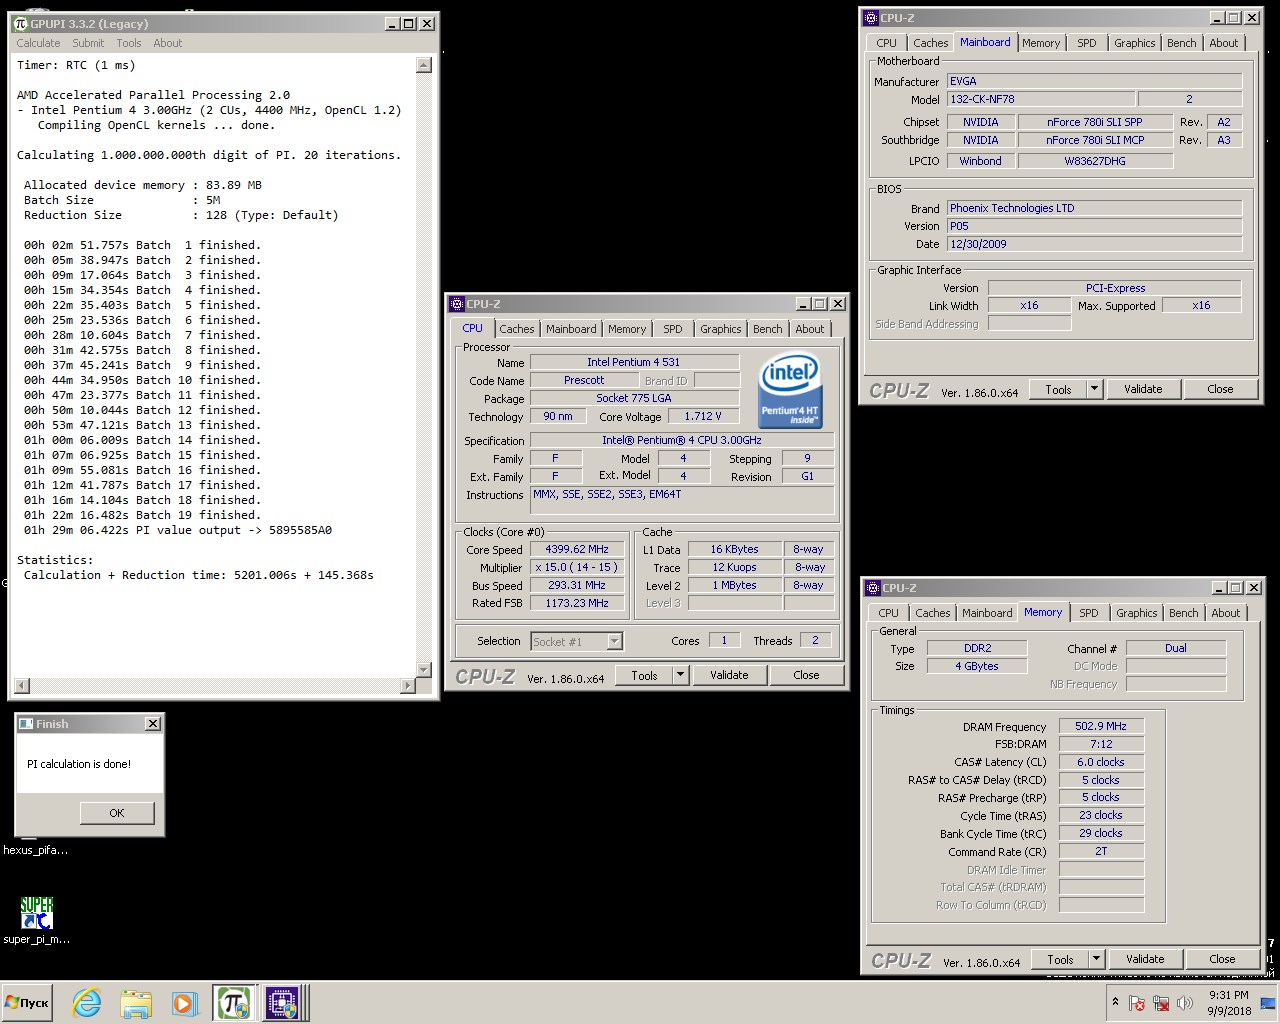
Task: Click the PI value output line 5895585A0
Action: click(178, 530)
